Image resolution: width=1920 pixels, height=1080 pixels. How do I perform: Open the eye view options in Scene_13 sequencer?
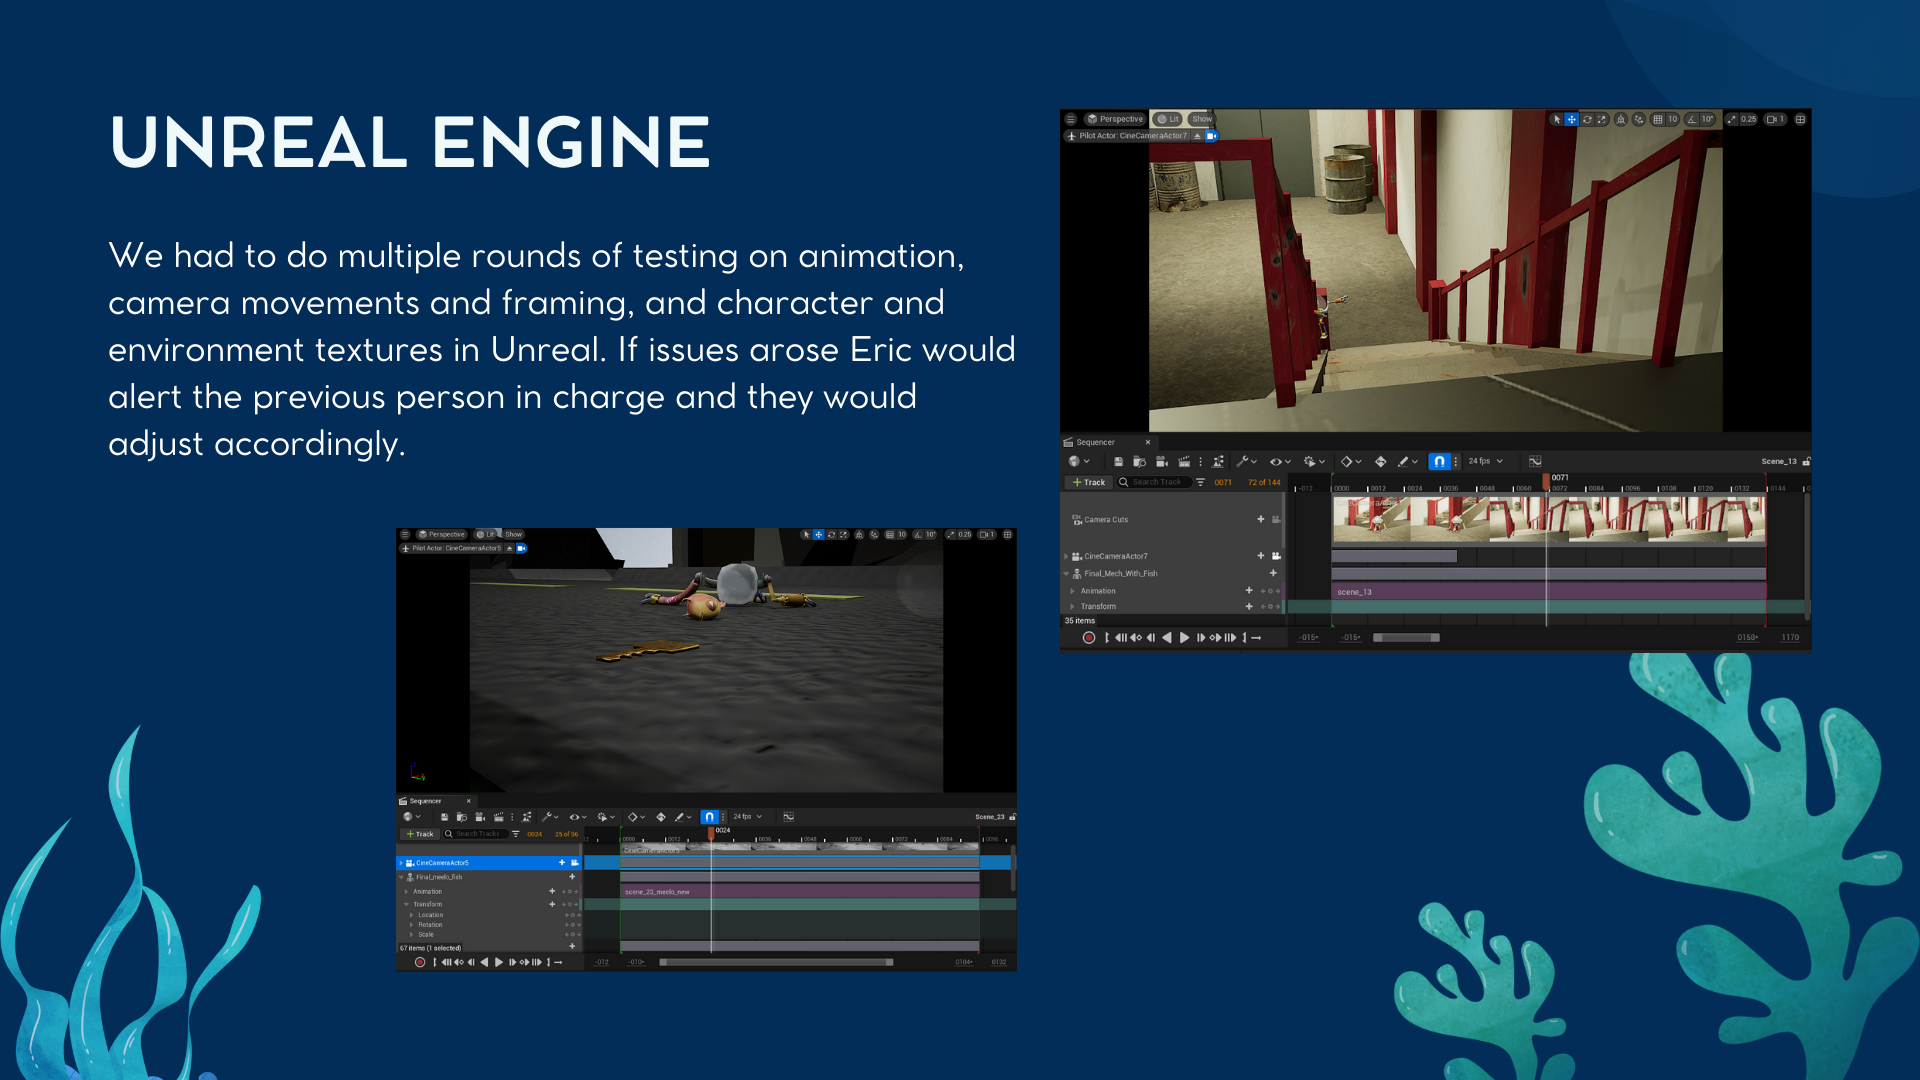(1280, 462)
